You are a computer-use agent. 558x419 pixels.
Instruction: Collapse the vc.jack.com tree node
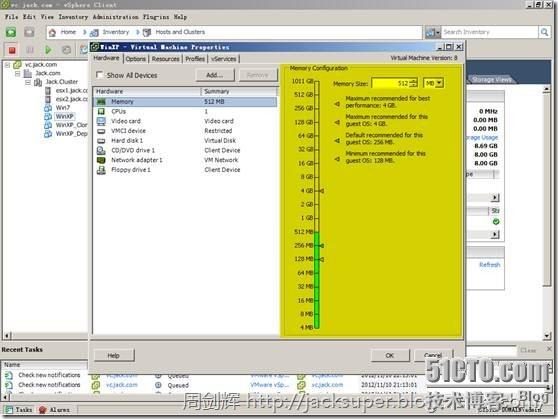7,65
